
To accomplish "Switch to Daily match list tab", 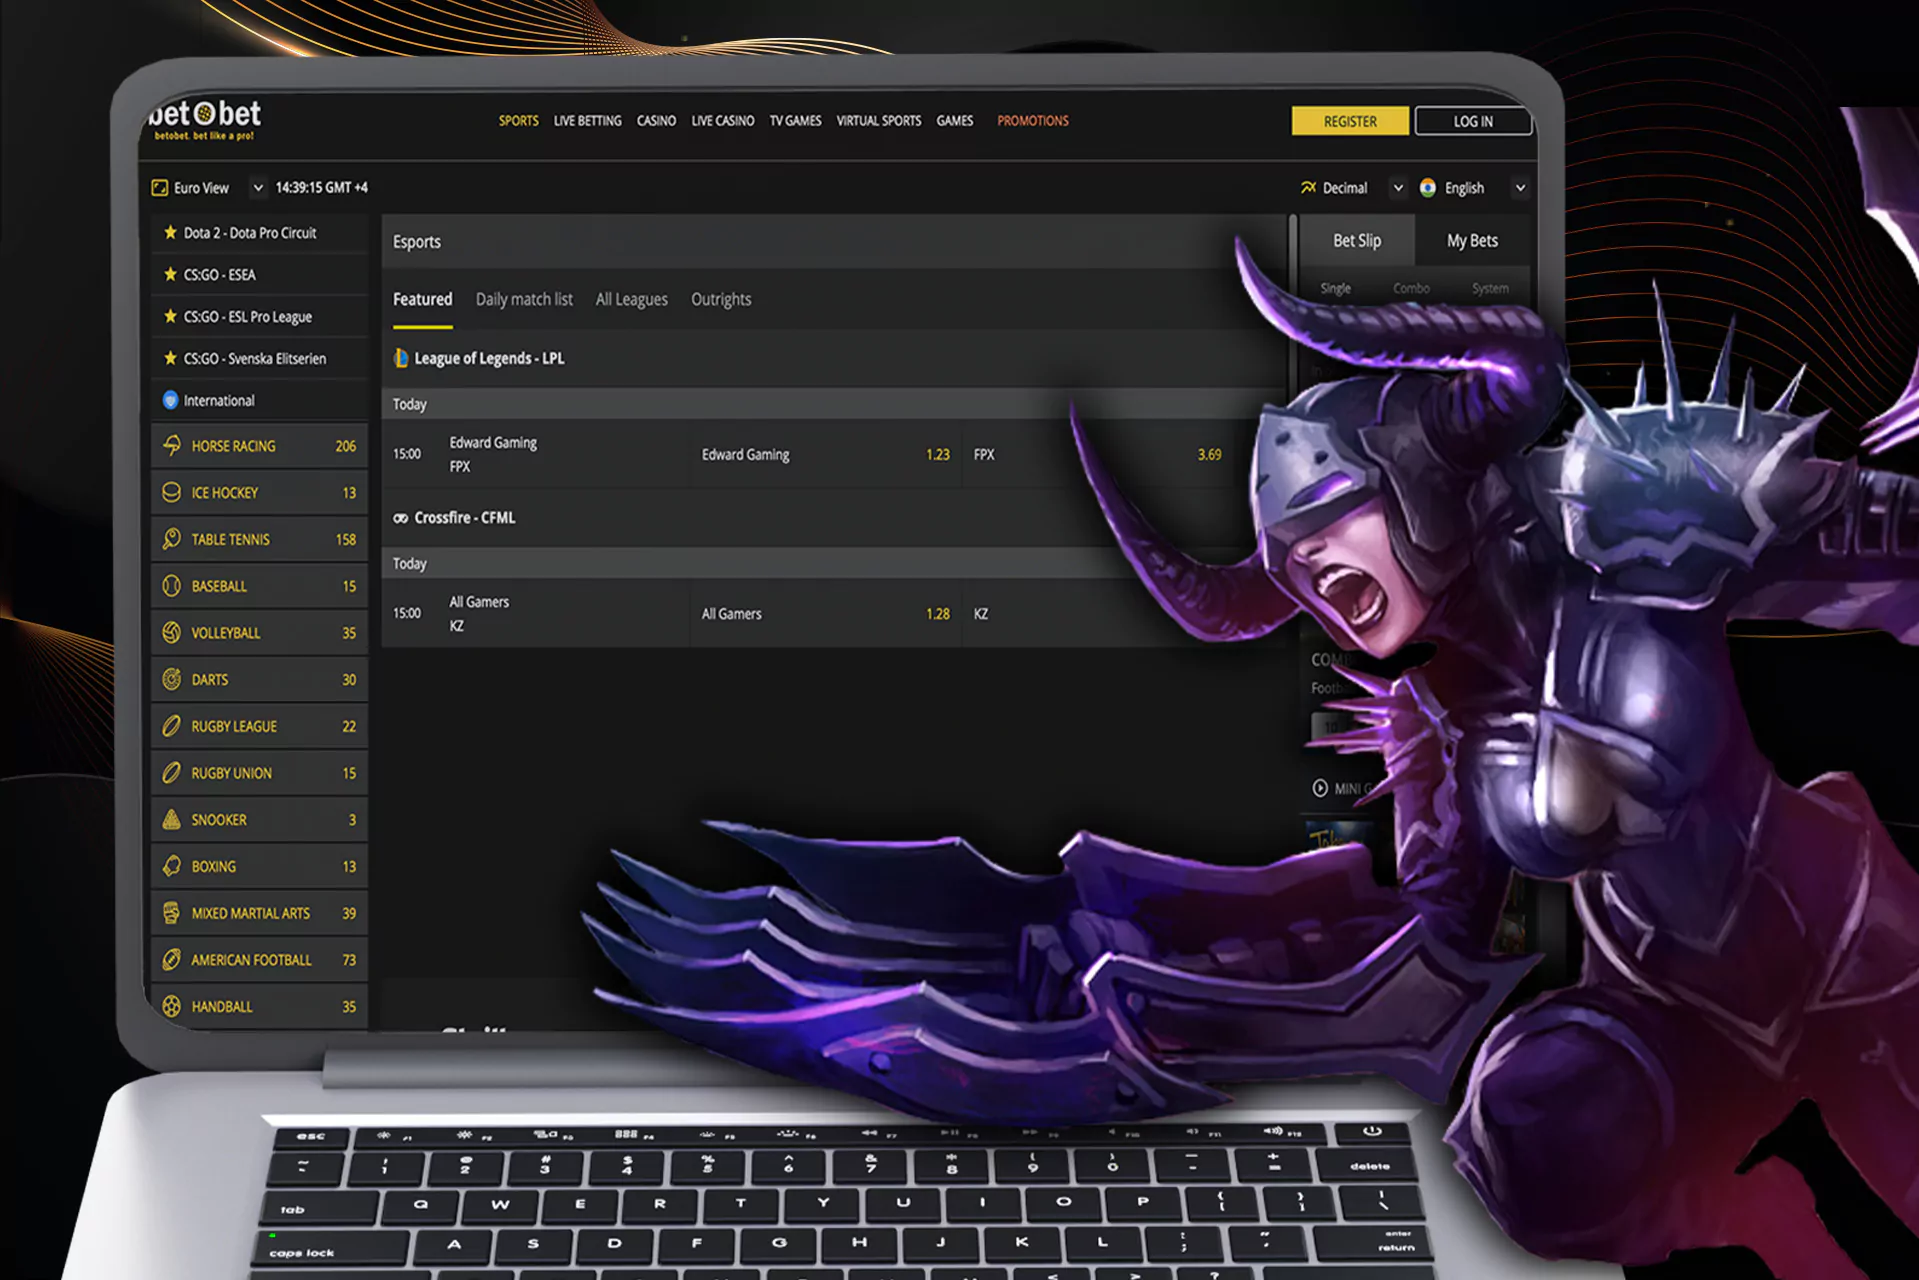I will tap(524, 299).
